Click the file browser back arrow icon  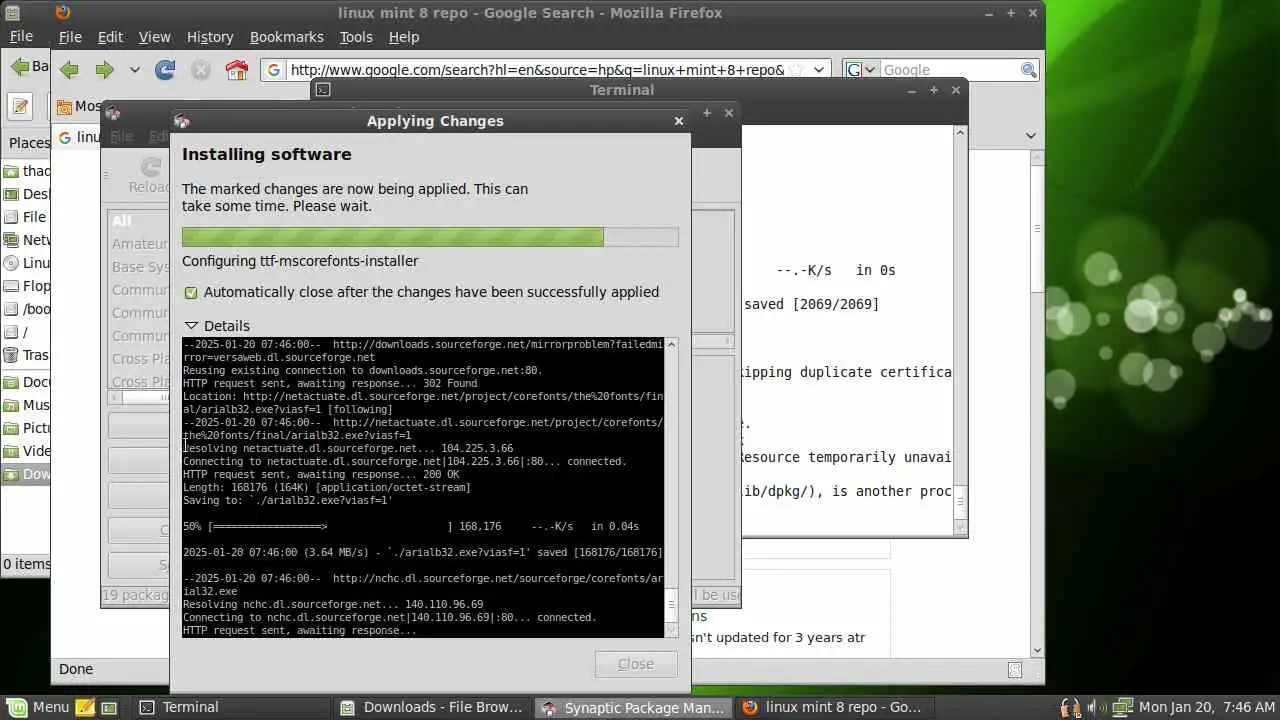(x=19, y=67)
